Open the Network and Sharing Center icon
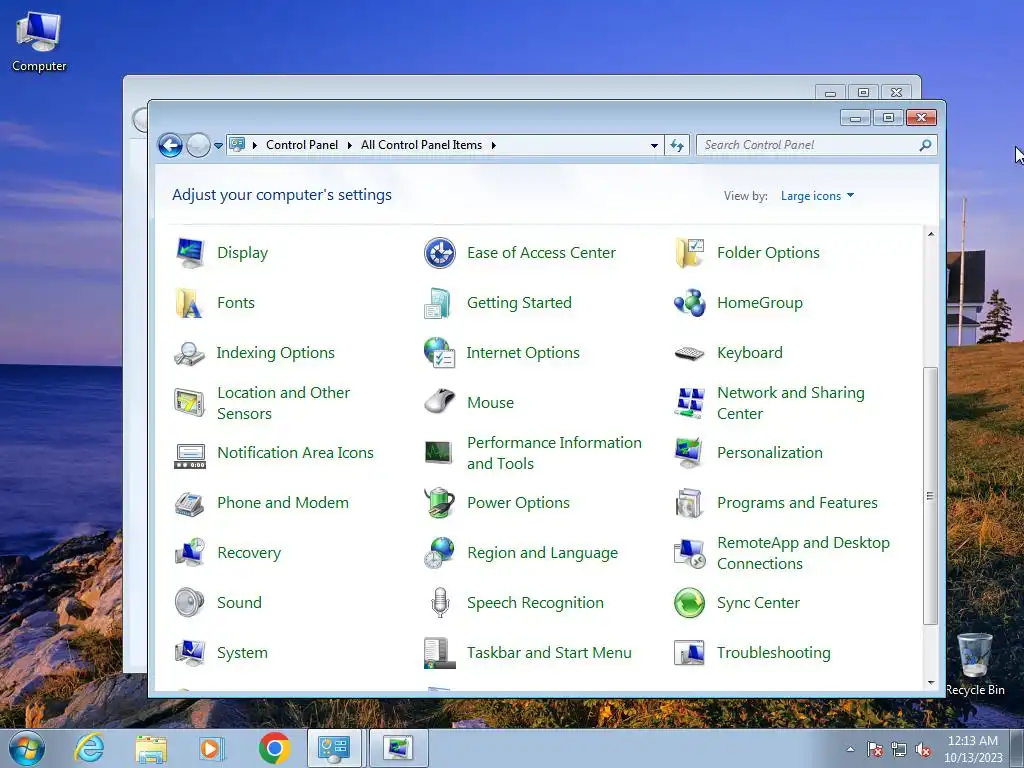 tap(690, 403)
